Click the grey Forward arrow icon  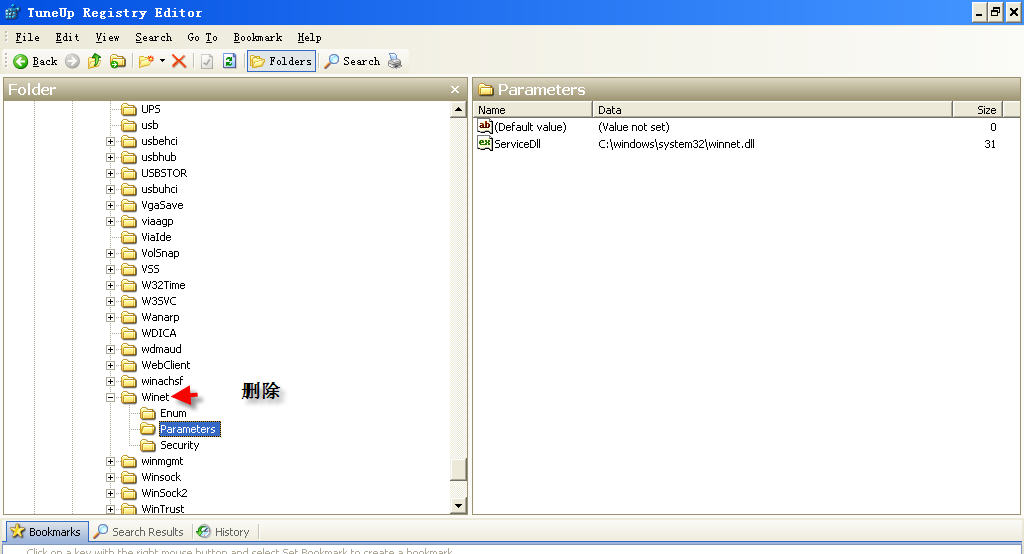pos(72,61)
